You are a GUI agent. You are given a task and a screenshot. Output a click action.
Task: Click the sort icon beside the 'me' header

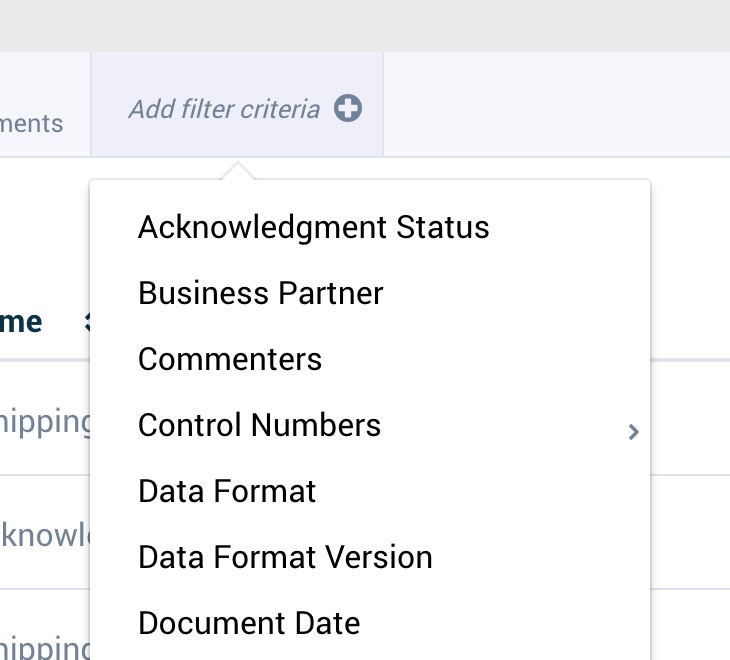click(87, 322)
